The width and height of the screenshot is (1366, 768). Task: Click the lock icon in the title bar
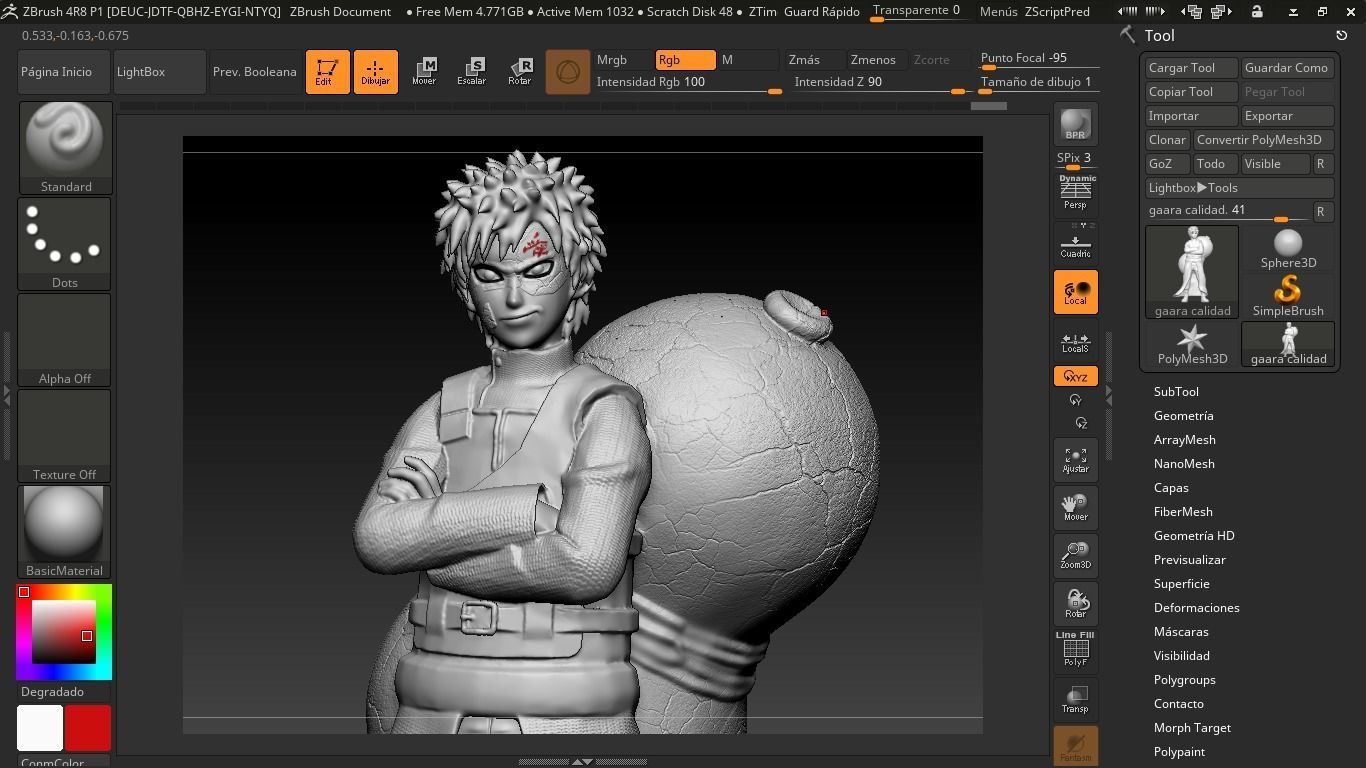point(1257,11)
